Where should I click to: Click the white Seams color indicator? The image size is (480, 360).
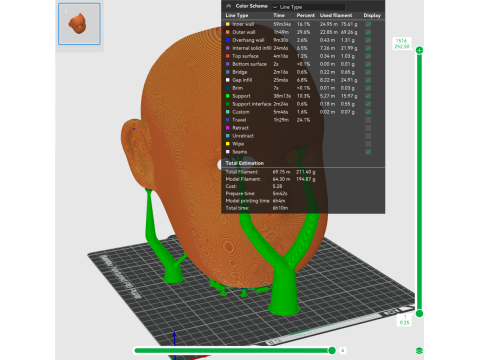point(228,152)
